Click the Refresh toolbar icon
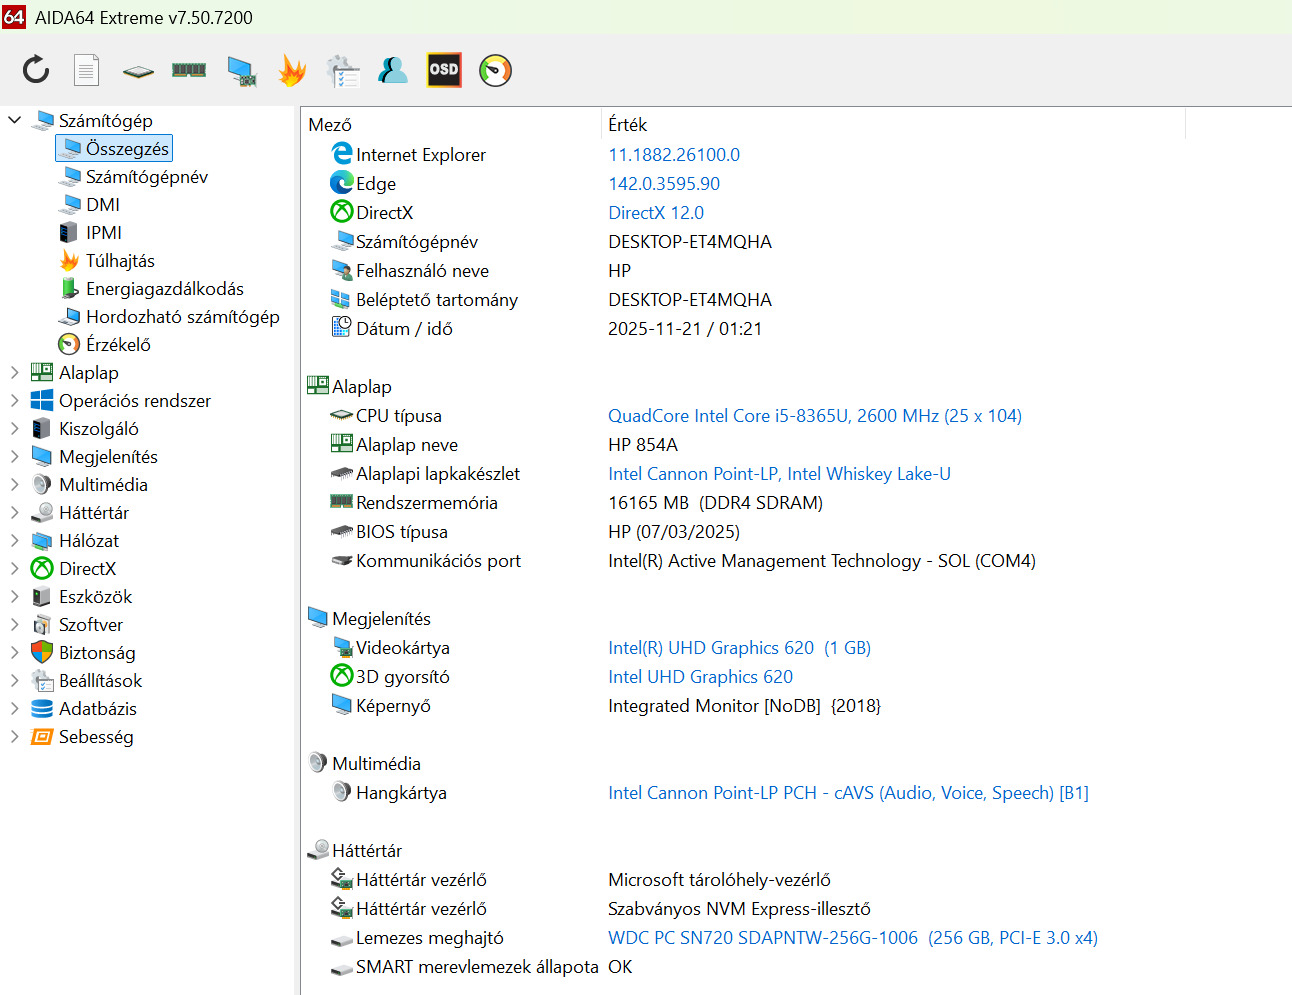Viewport: 1292px width, 995px height. [x=36, y=70]
